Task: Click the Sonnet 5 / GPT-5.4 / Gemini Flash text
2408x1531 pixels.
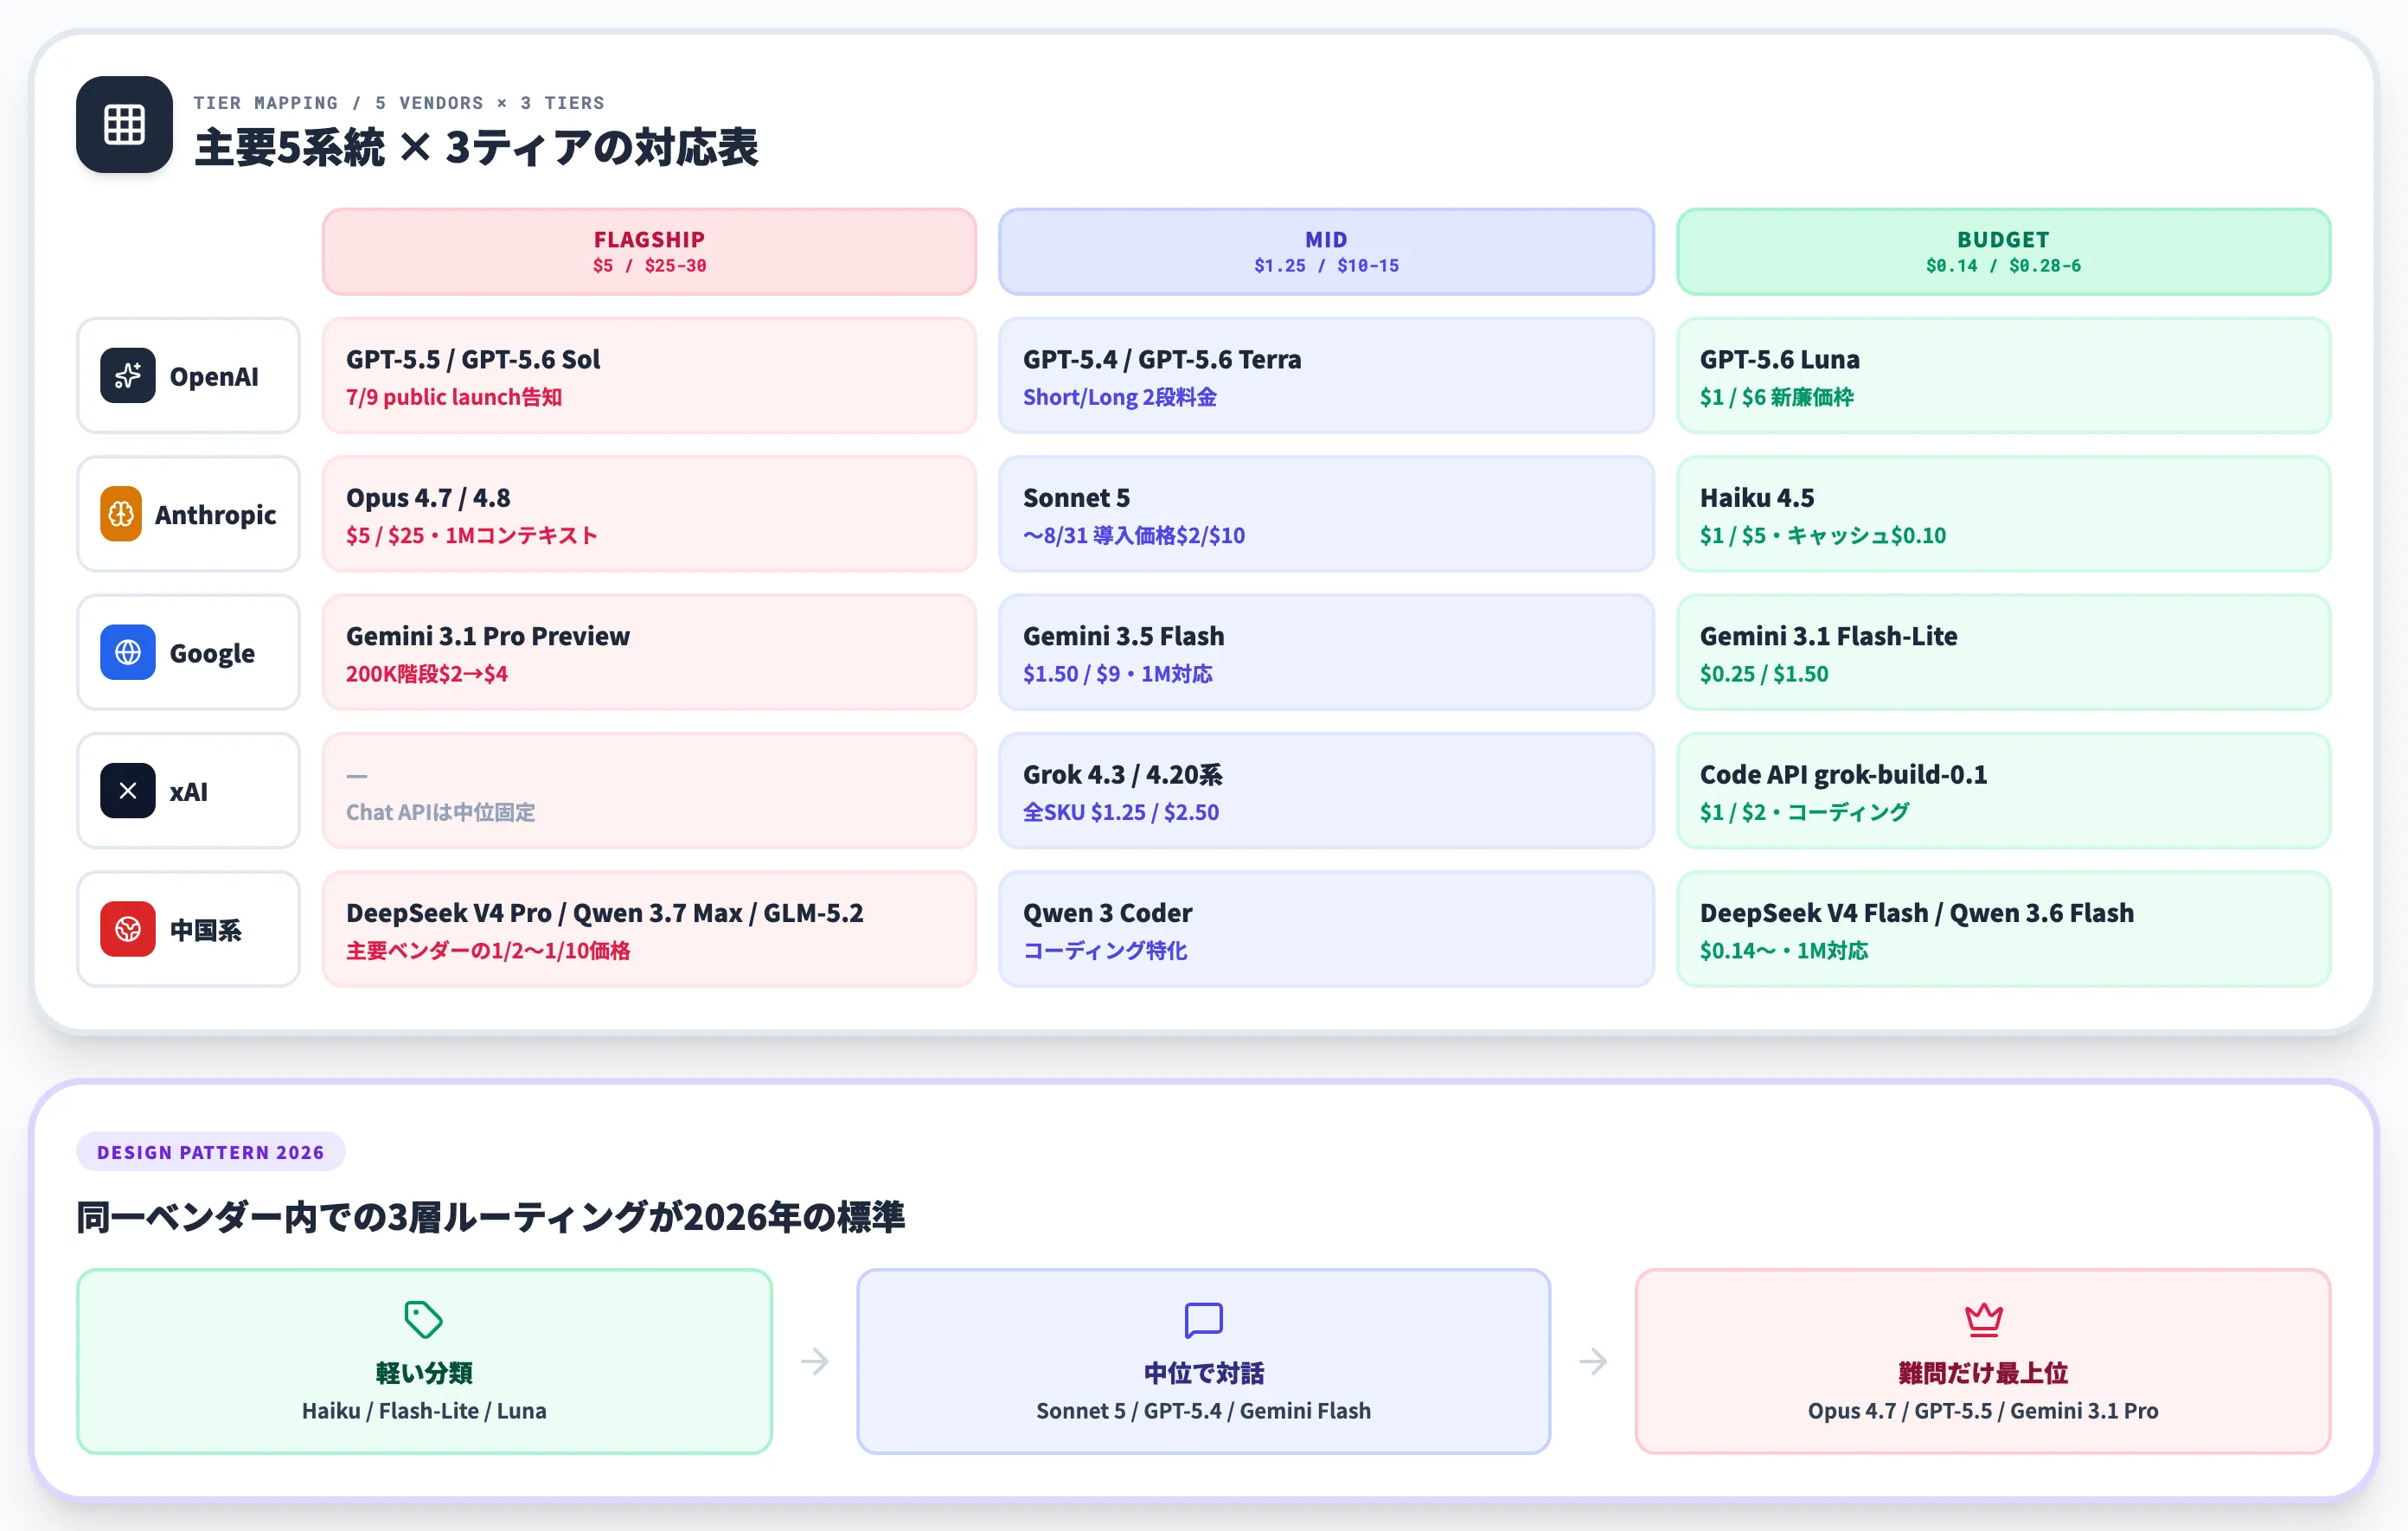Action: click(x=1204, y=1411)
